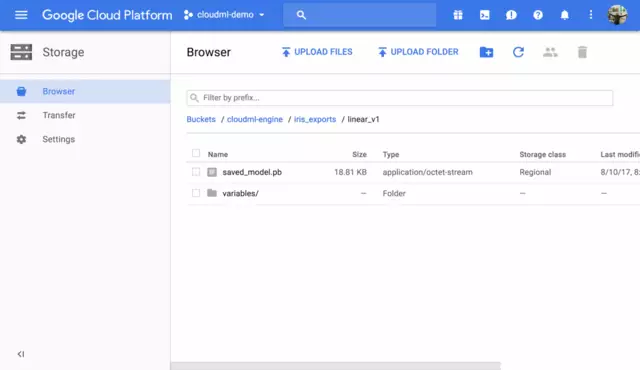
Task: Refresh the bucket listing
Action: coord(518,52)
